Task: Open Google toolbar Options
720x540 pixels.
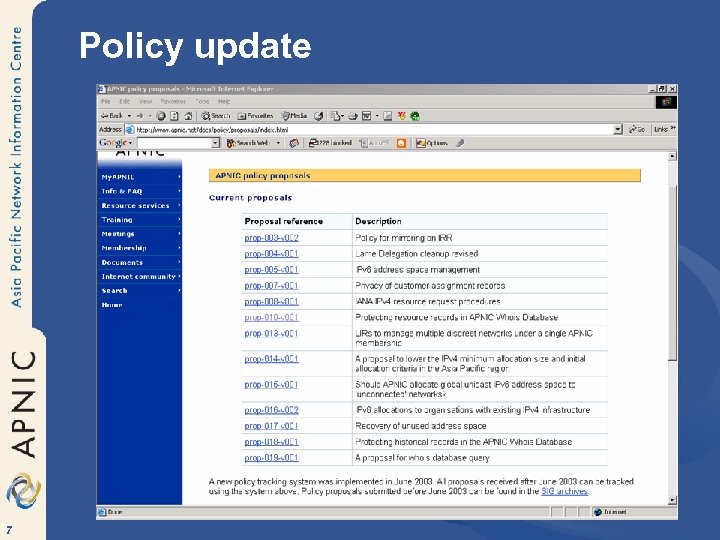Action: click(432, 143)
